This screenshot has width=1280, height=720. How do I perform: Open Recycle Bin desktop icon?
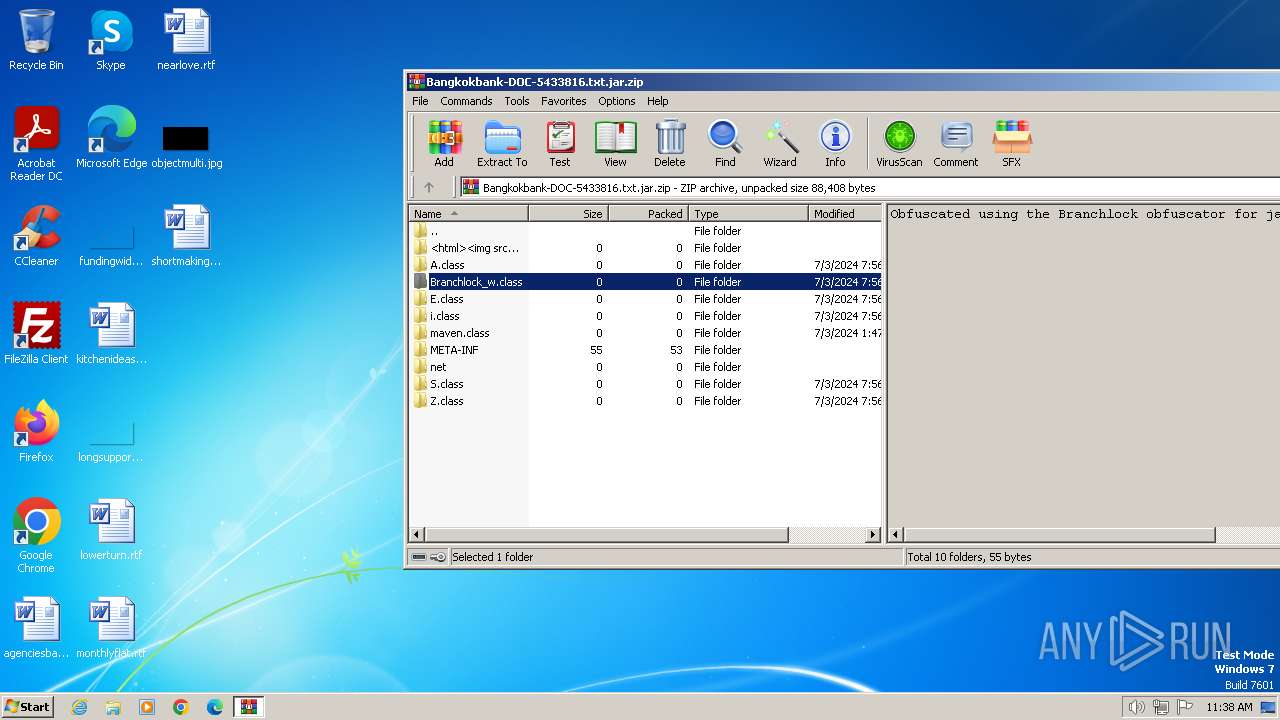point(36,40)
